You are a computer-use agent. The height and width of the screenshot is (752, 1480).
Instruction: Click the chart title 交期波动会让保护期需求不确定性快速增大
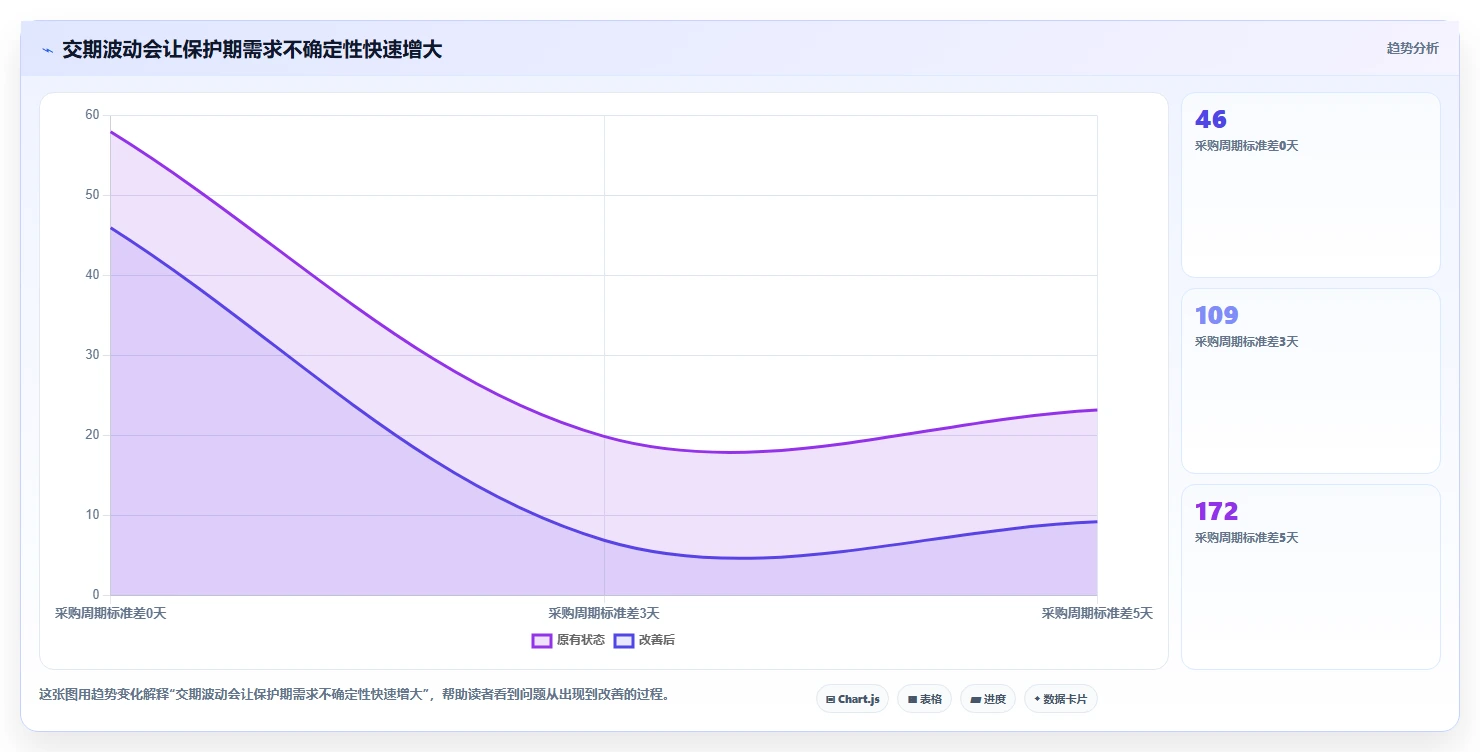252,49
